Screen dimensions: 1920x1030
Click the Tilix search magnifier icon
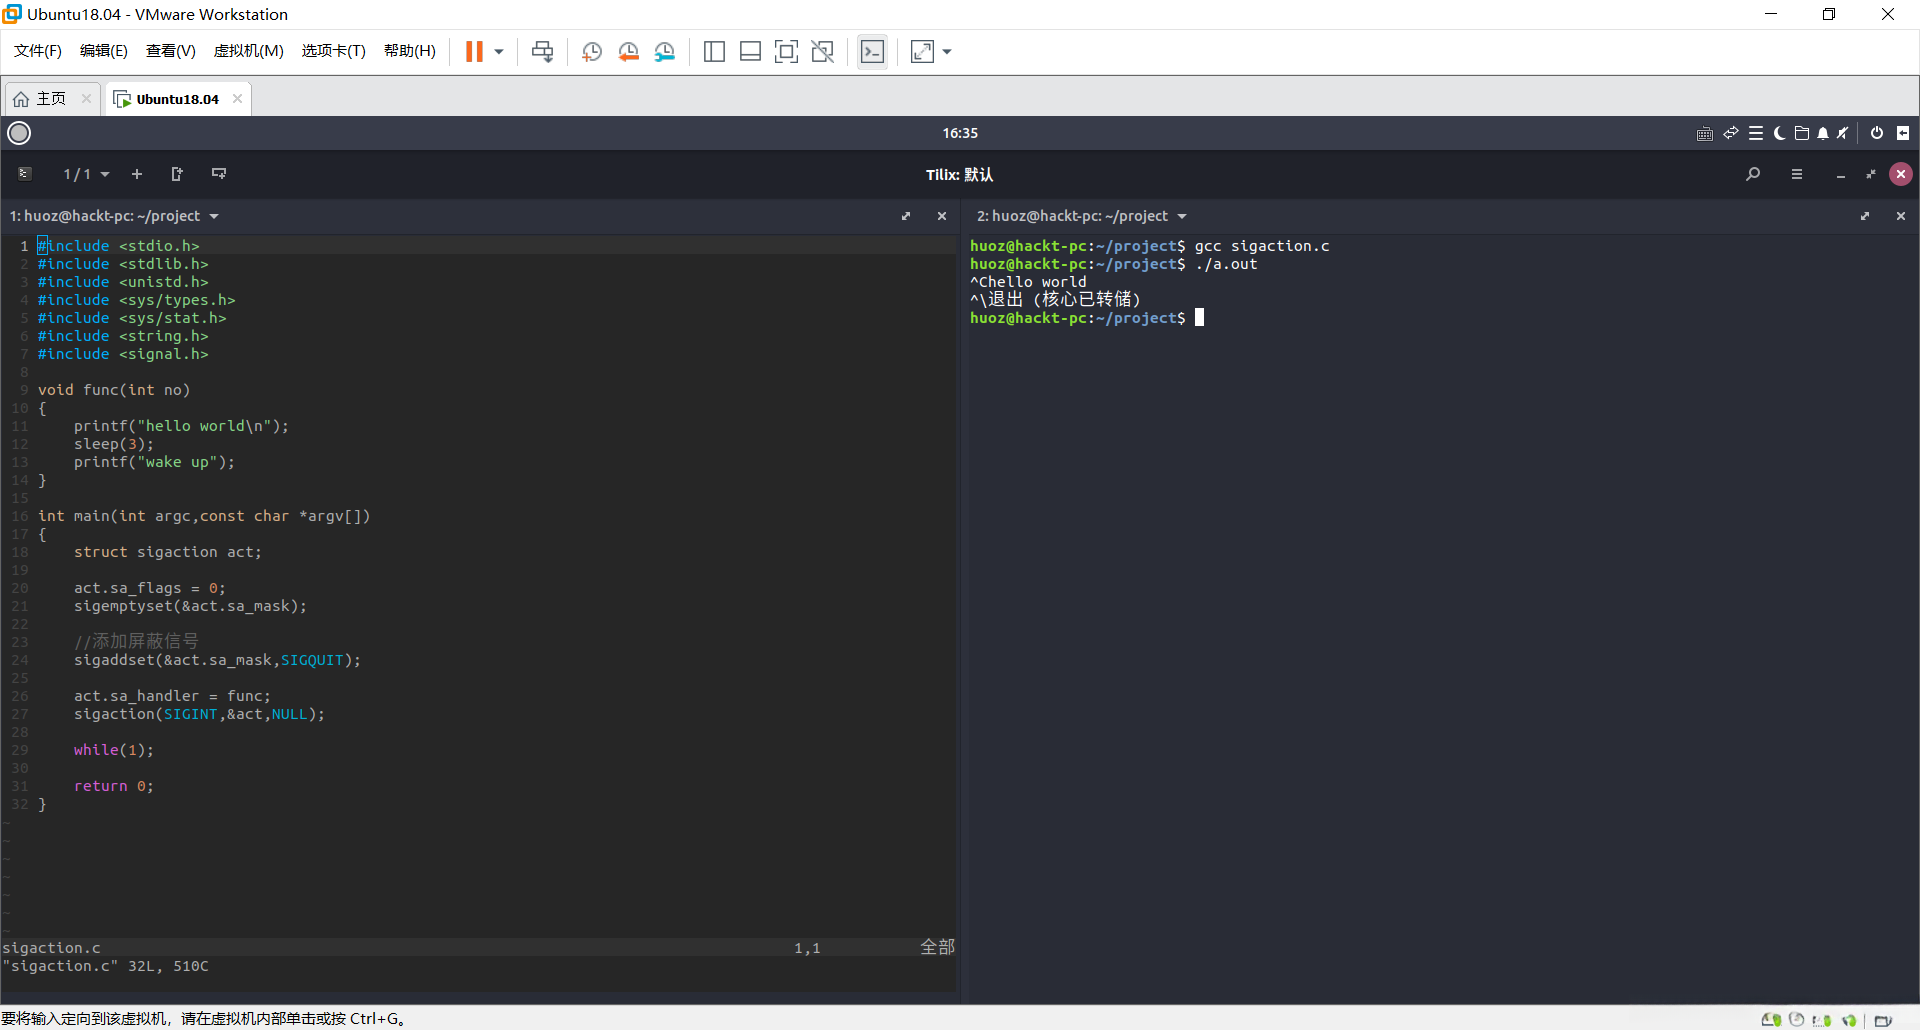[x=1753, y=174]
